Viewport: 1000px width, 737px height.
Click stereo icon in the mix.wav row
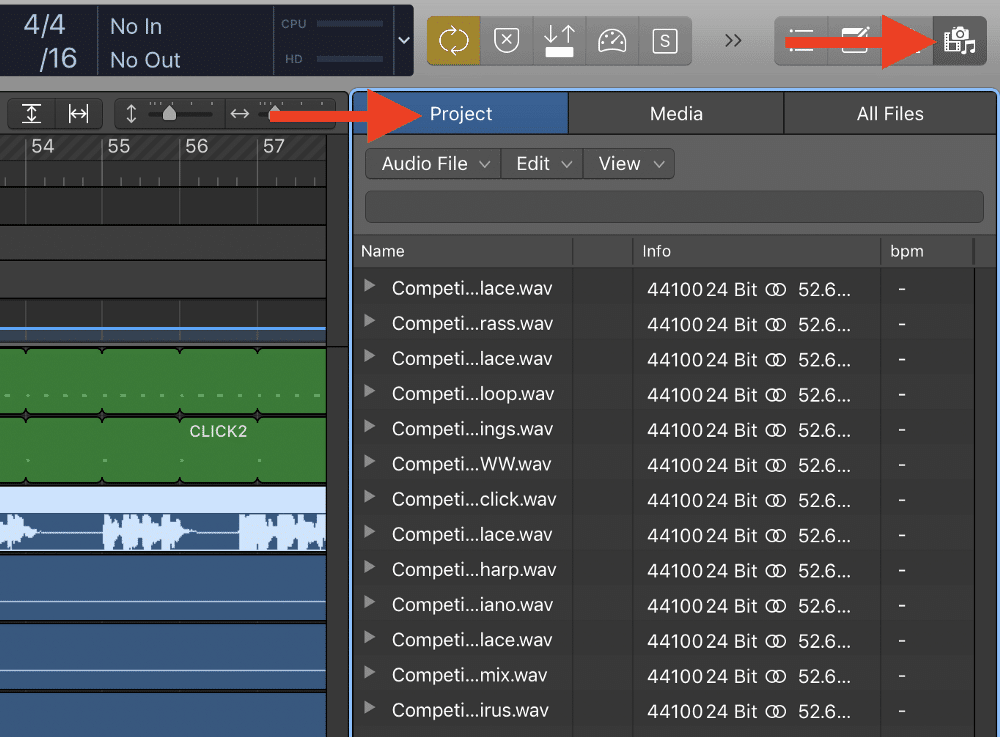point(776,676)
